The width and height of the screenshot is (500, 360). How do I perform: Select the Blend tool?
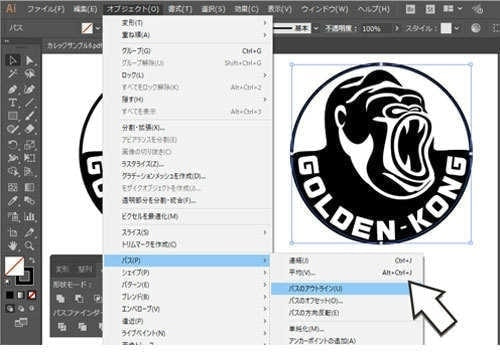click(x=29, y=201)
